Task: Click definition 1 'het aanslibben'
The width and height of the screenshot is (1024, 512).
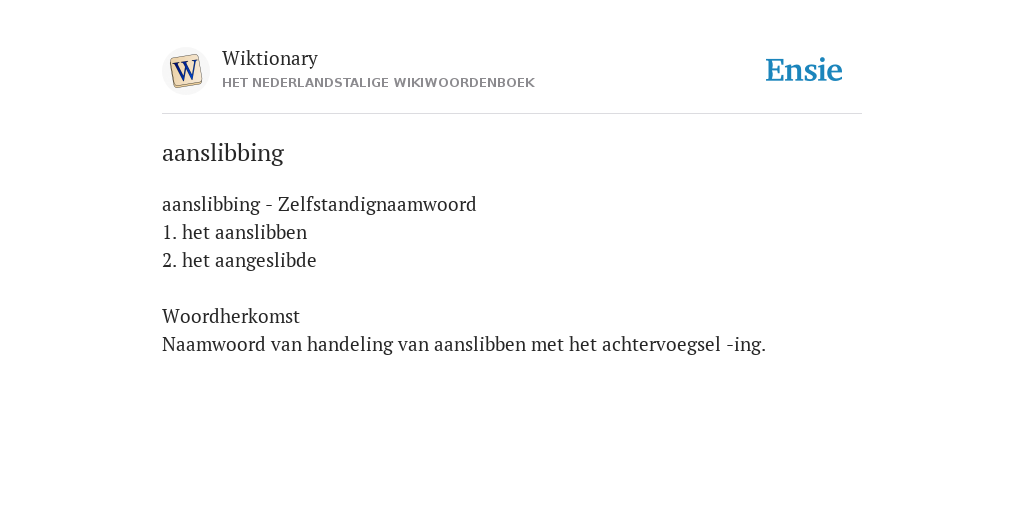Action: tap(234, 232)
